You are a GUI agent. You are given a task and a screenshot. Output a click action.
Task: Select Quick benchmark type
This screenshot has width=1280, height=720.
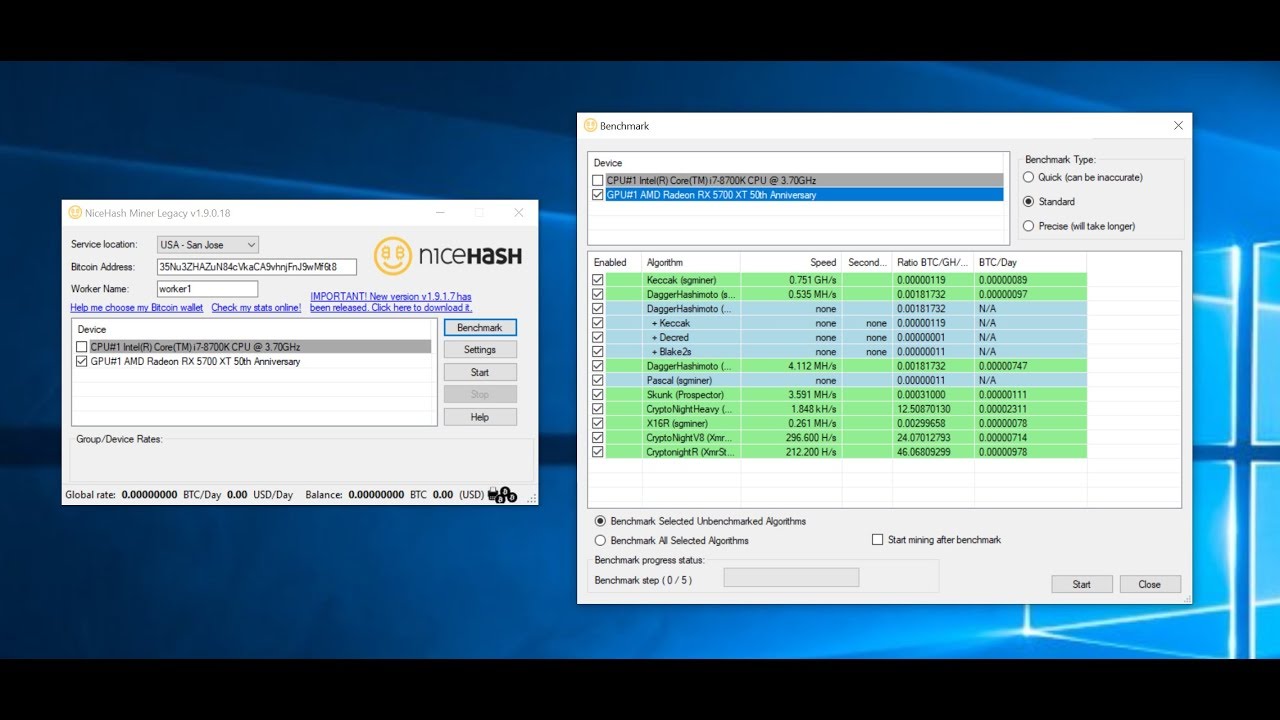click(1028, 177)
